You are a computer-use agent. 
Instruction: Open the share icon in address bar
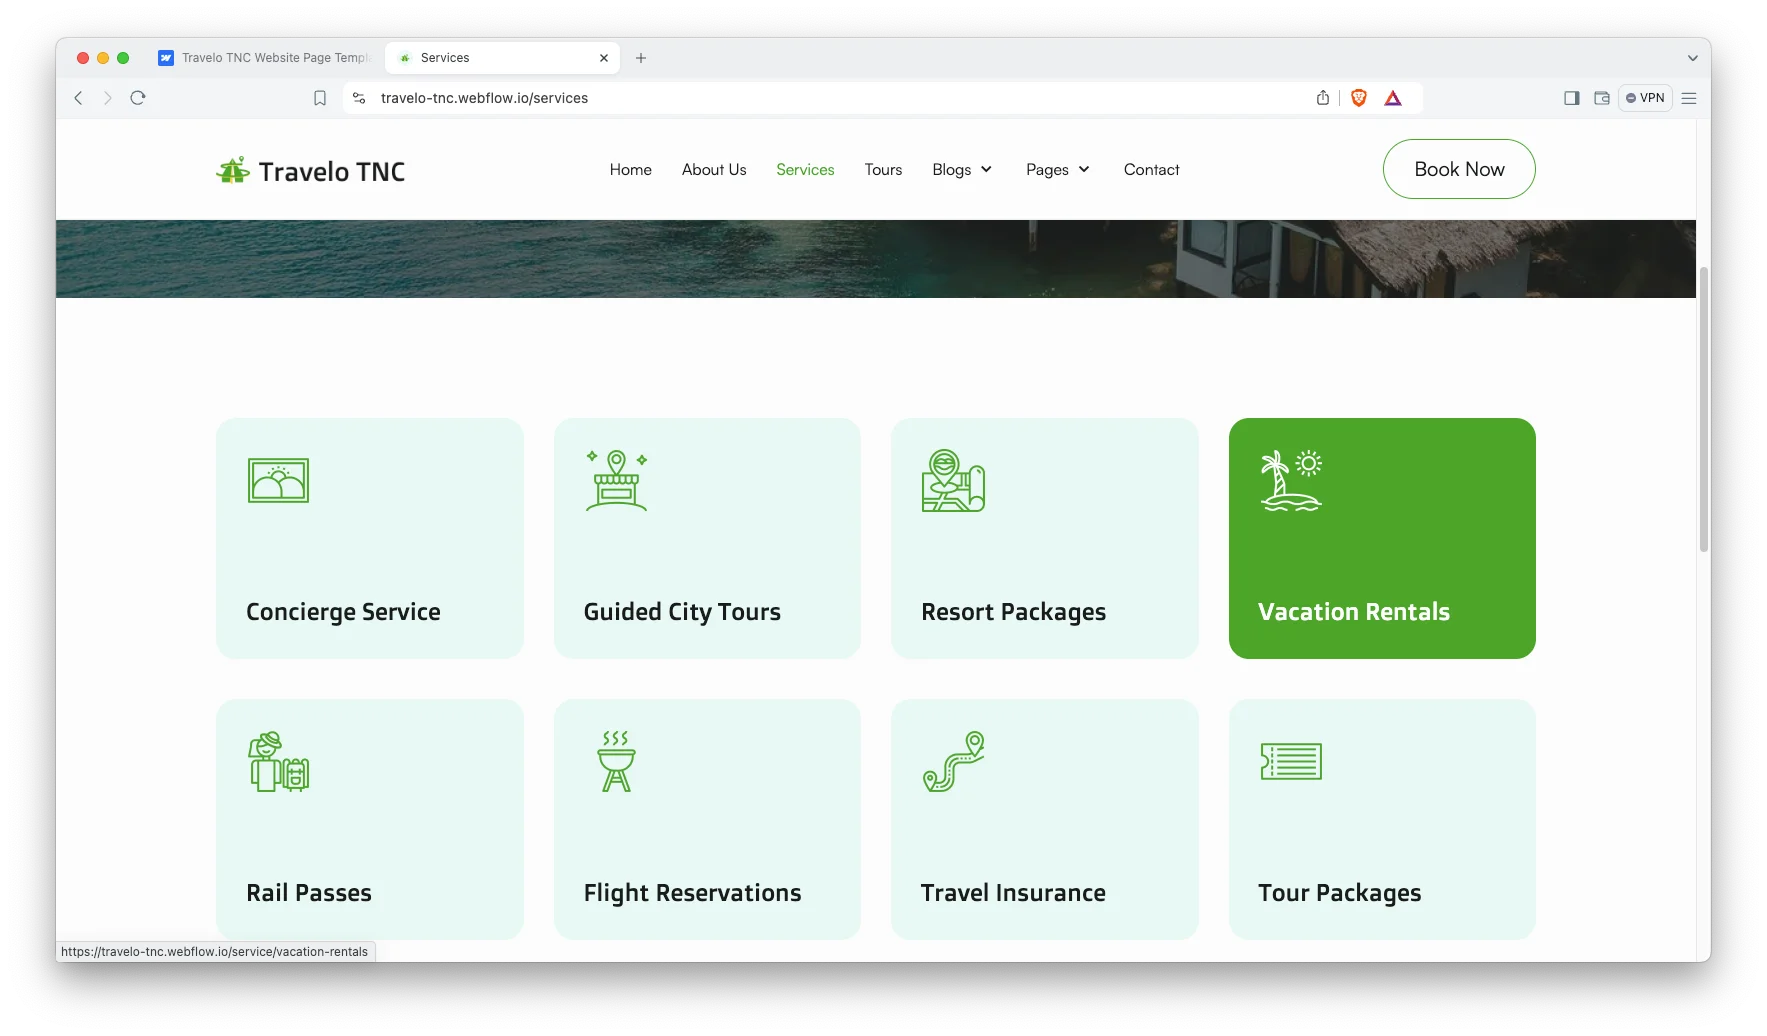[x=1323, y=98]
